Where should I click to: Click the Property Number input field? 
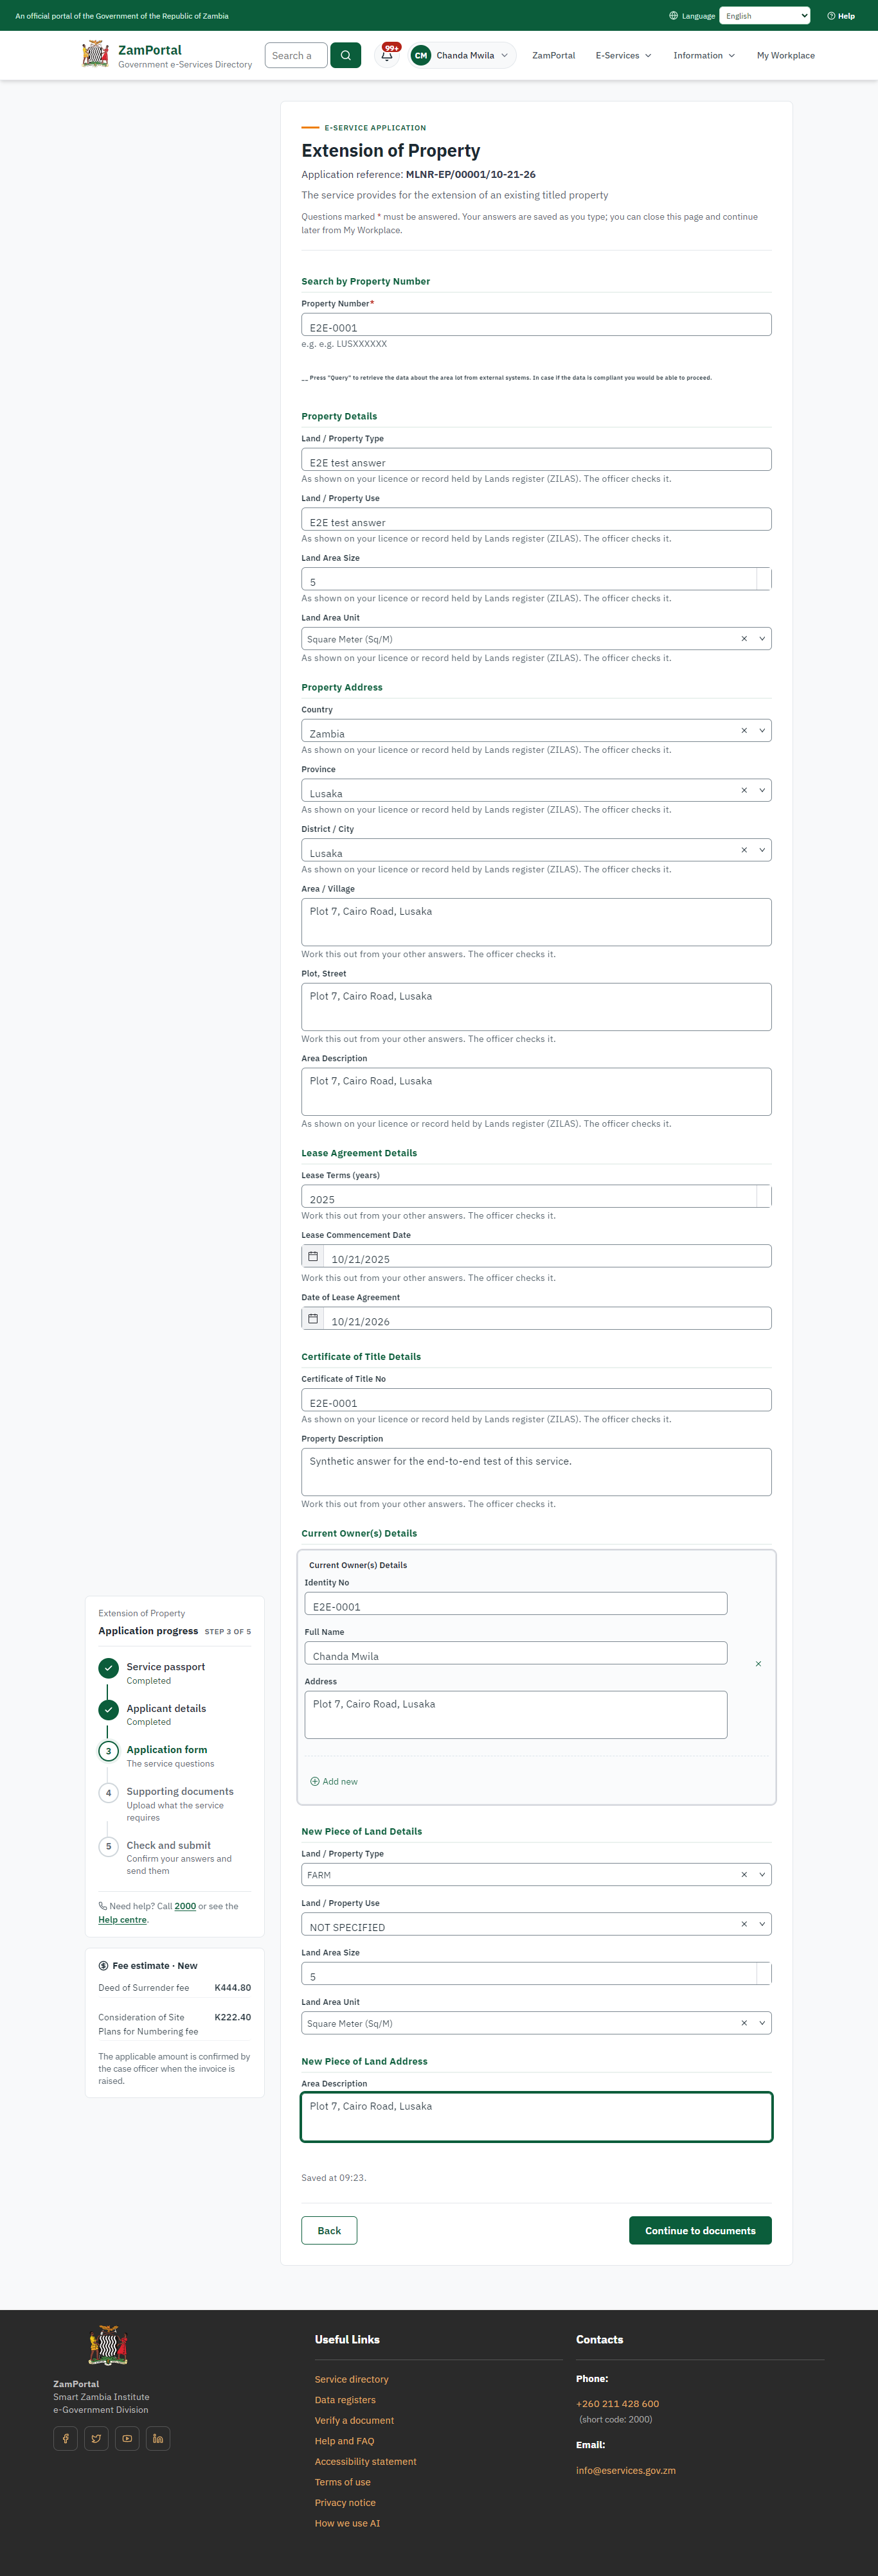pos(536,325)
